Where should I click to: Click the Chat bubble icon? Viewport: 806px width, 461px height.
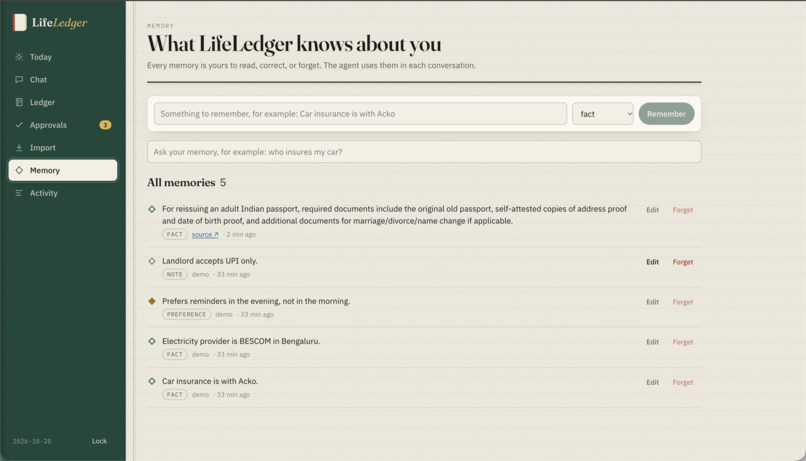tap(19, 80)
